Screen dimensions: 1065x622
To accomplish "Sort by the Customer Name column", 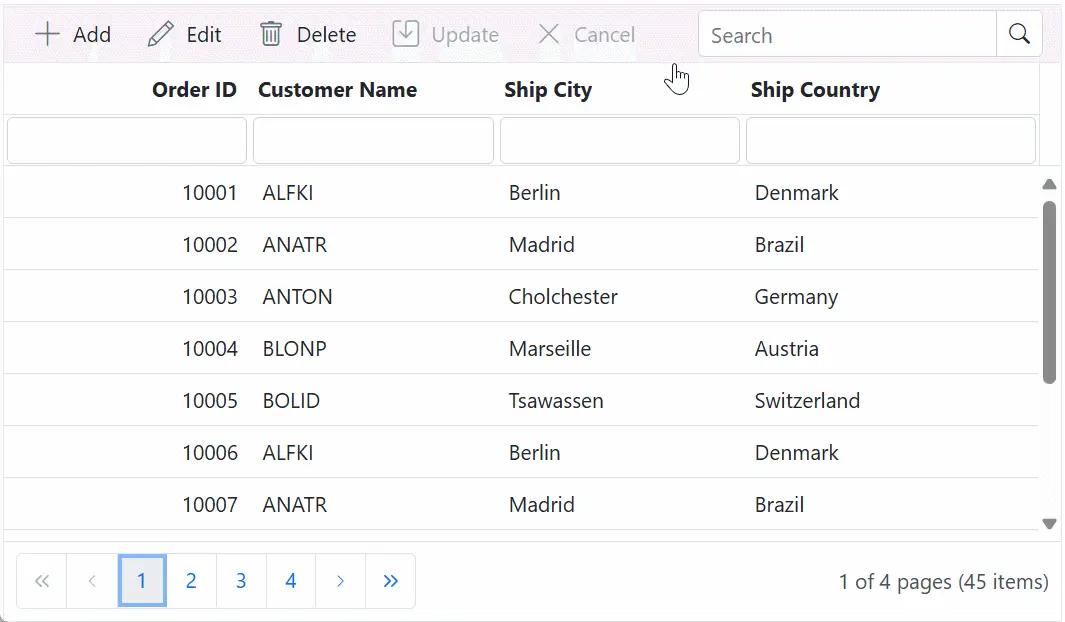I will pos(337,89).
